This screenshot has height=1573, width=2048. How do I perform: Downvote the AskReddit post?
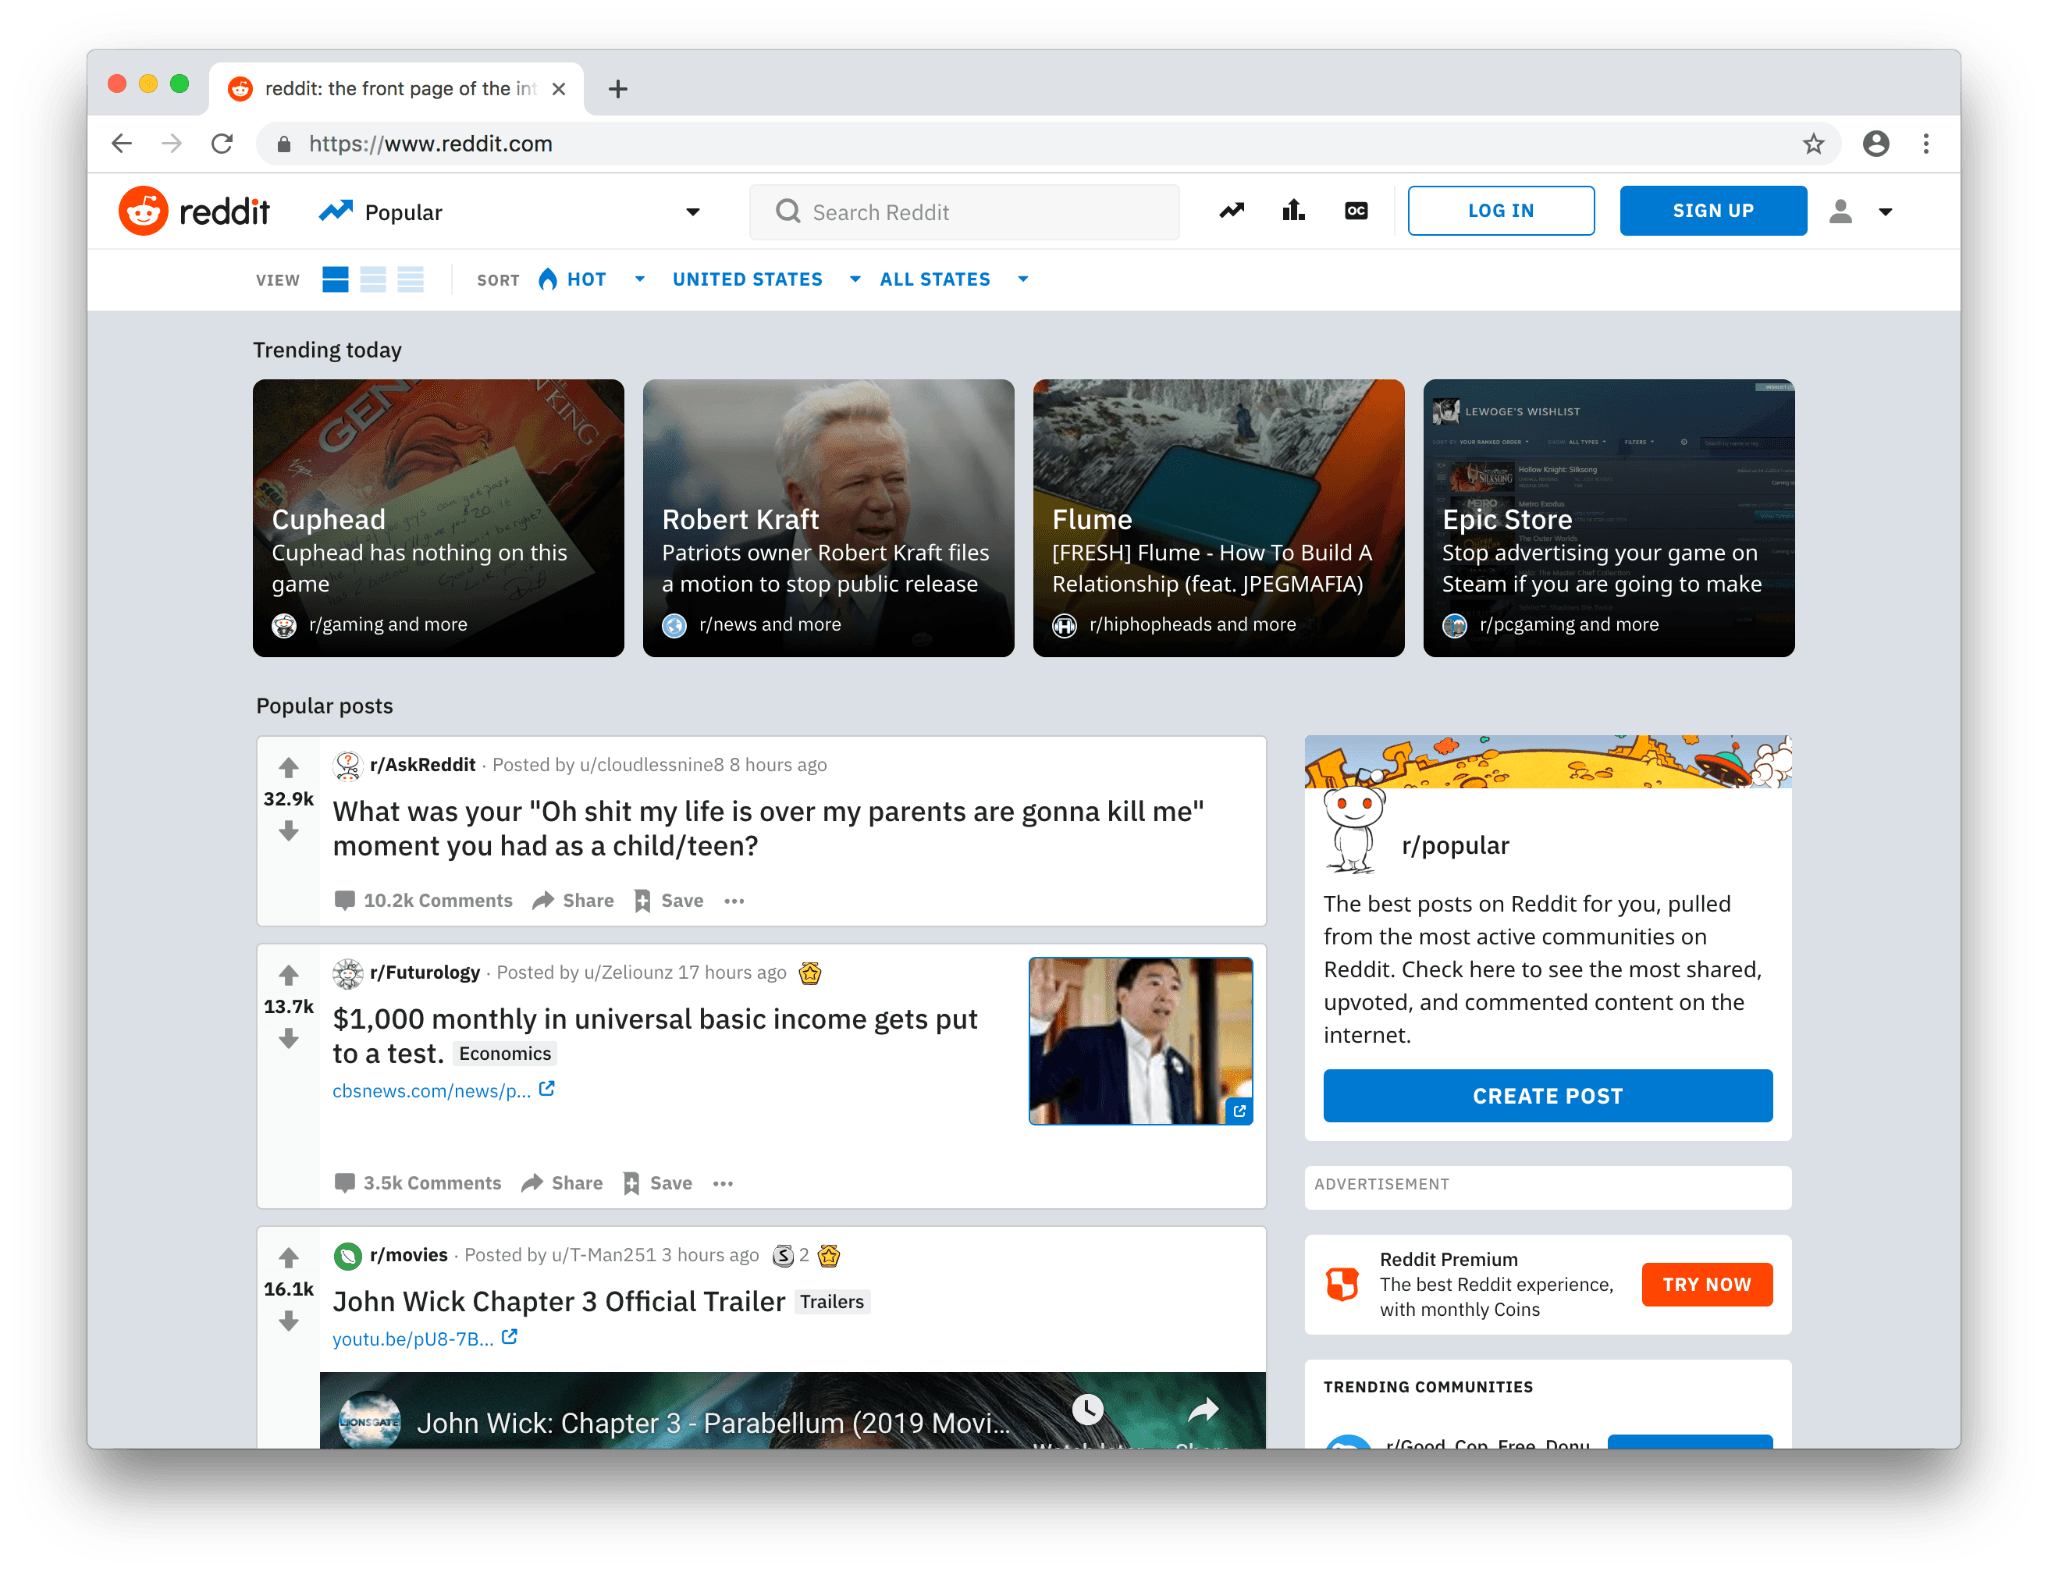[289, 831]
